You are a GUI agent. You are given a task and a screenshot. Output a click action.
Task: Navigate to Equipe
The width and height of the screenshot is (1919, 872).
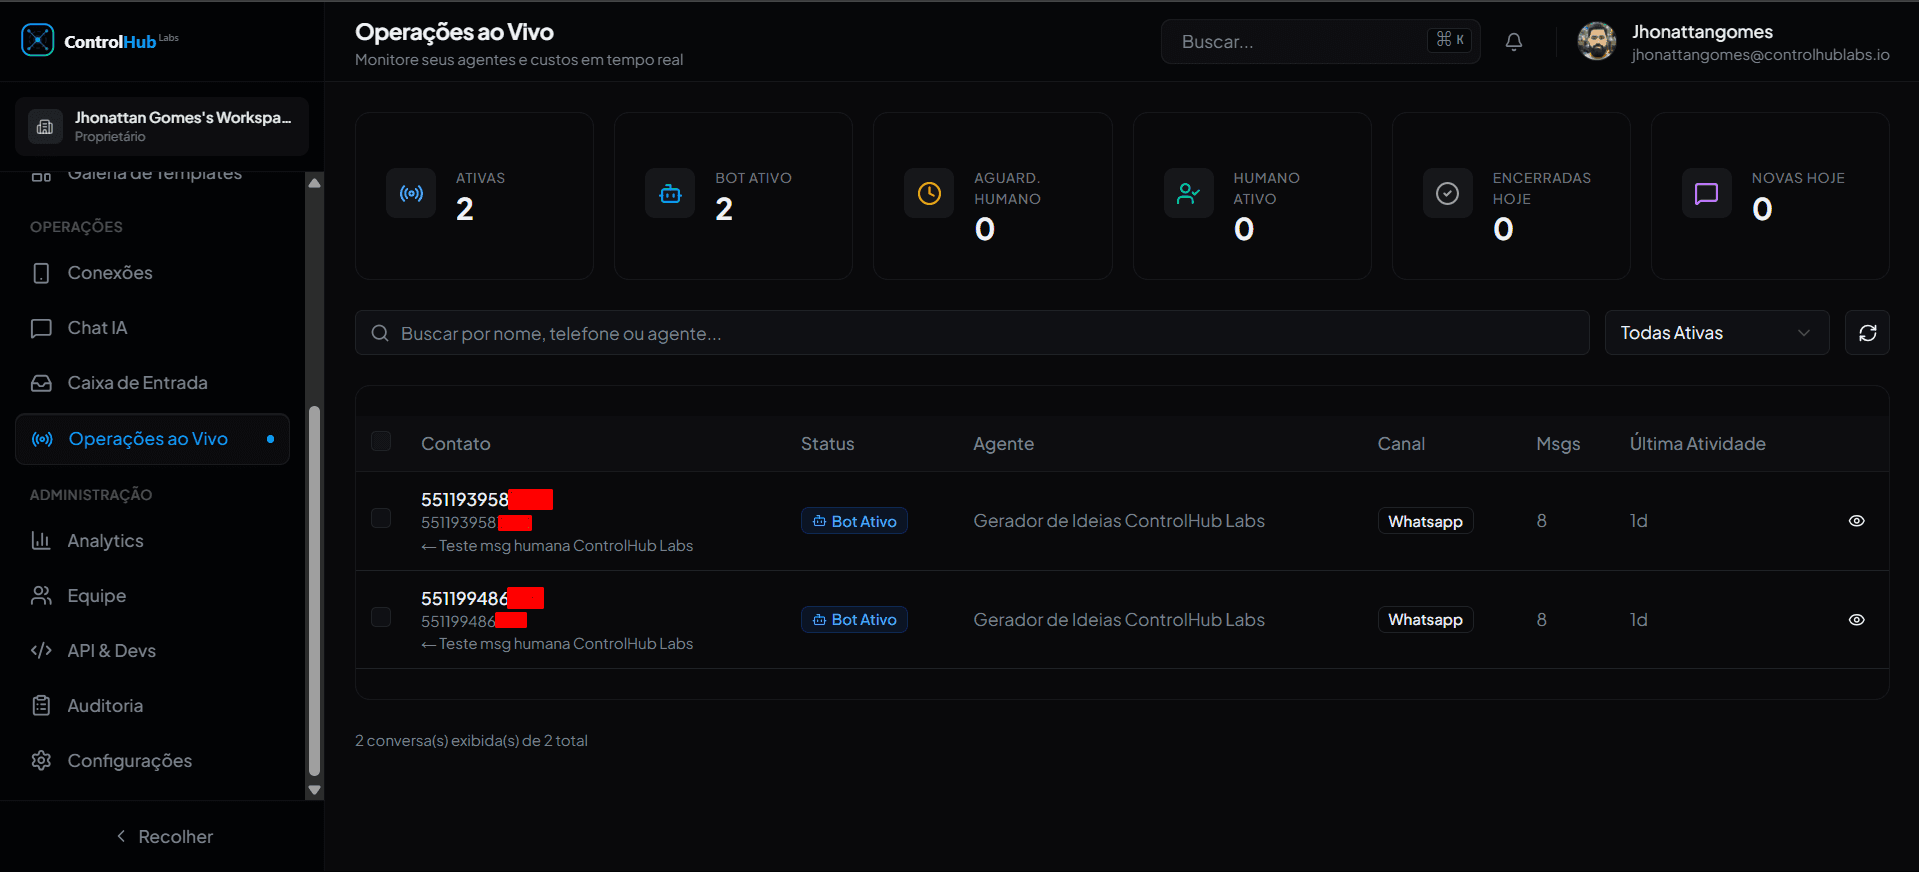click(152, 596)
